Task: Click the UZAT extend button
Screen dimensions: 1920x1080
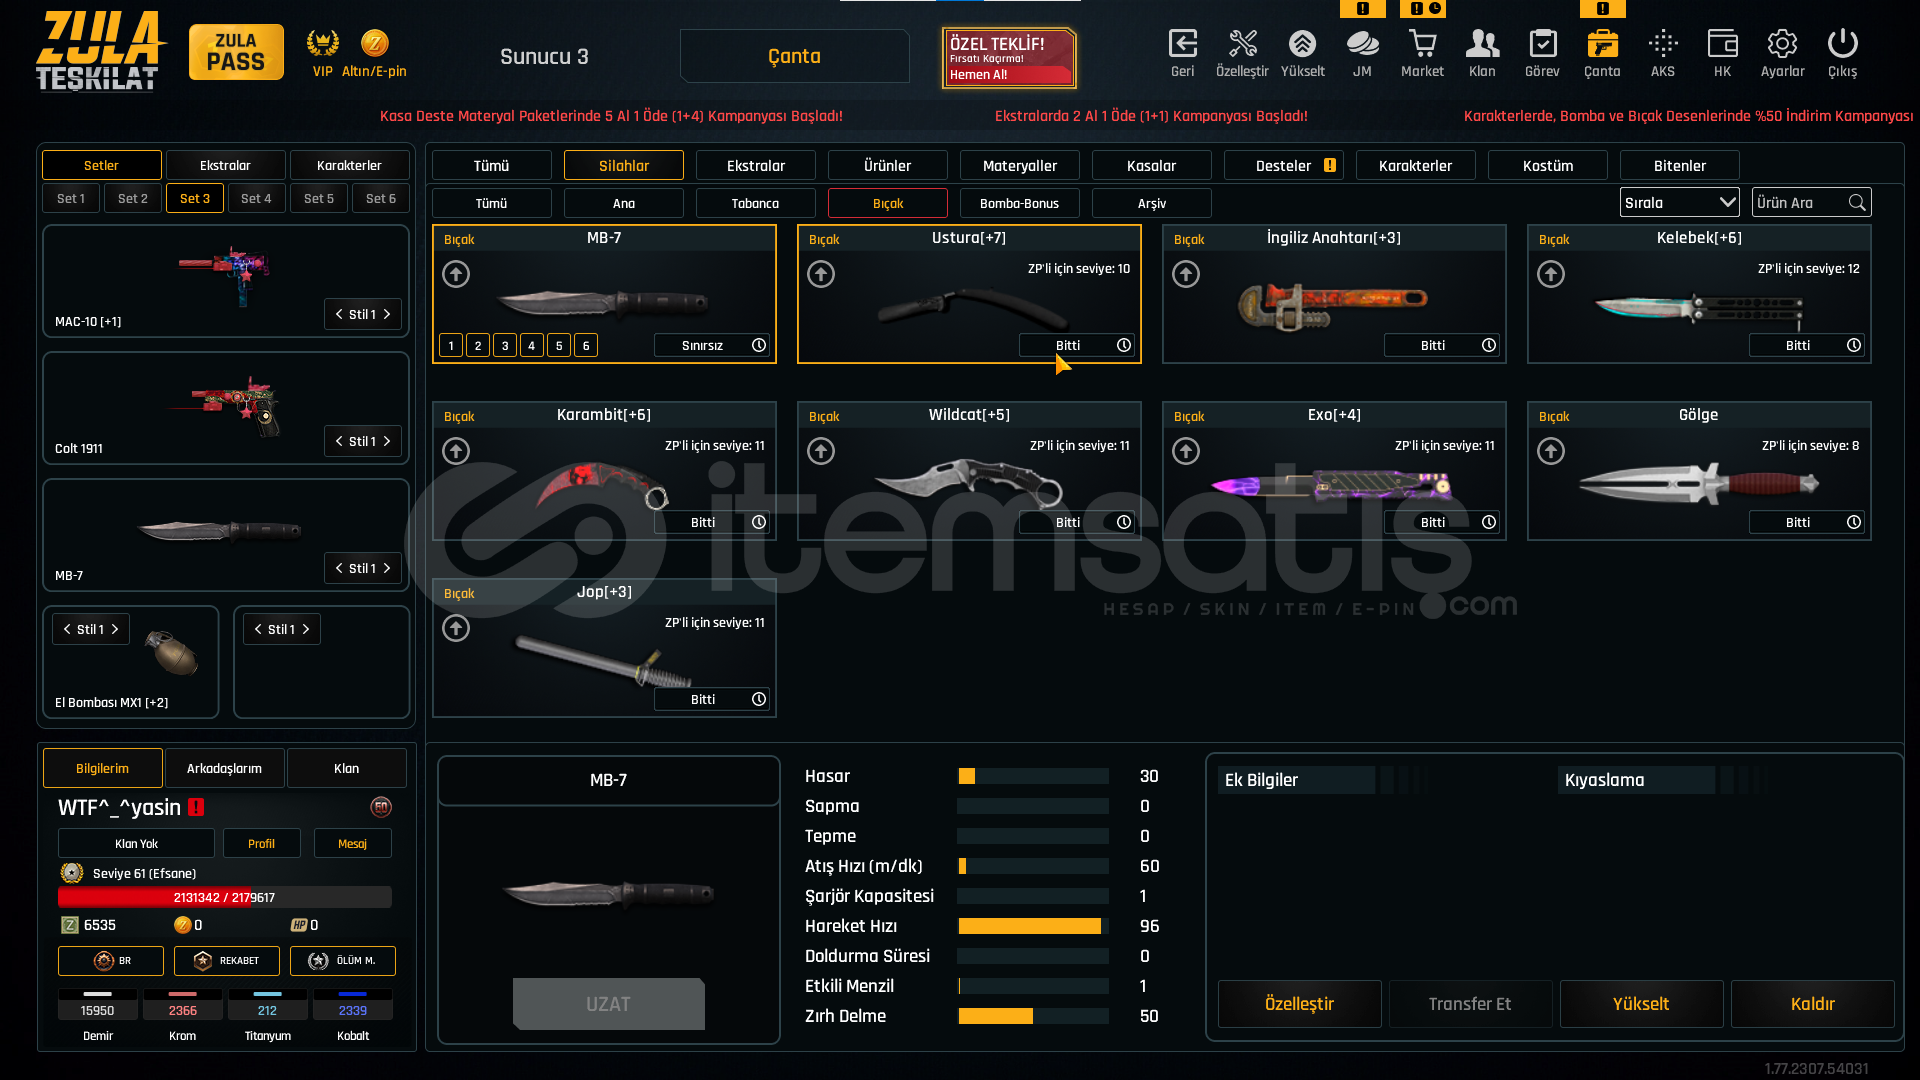Action: [x=608, y=1004]
